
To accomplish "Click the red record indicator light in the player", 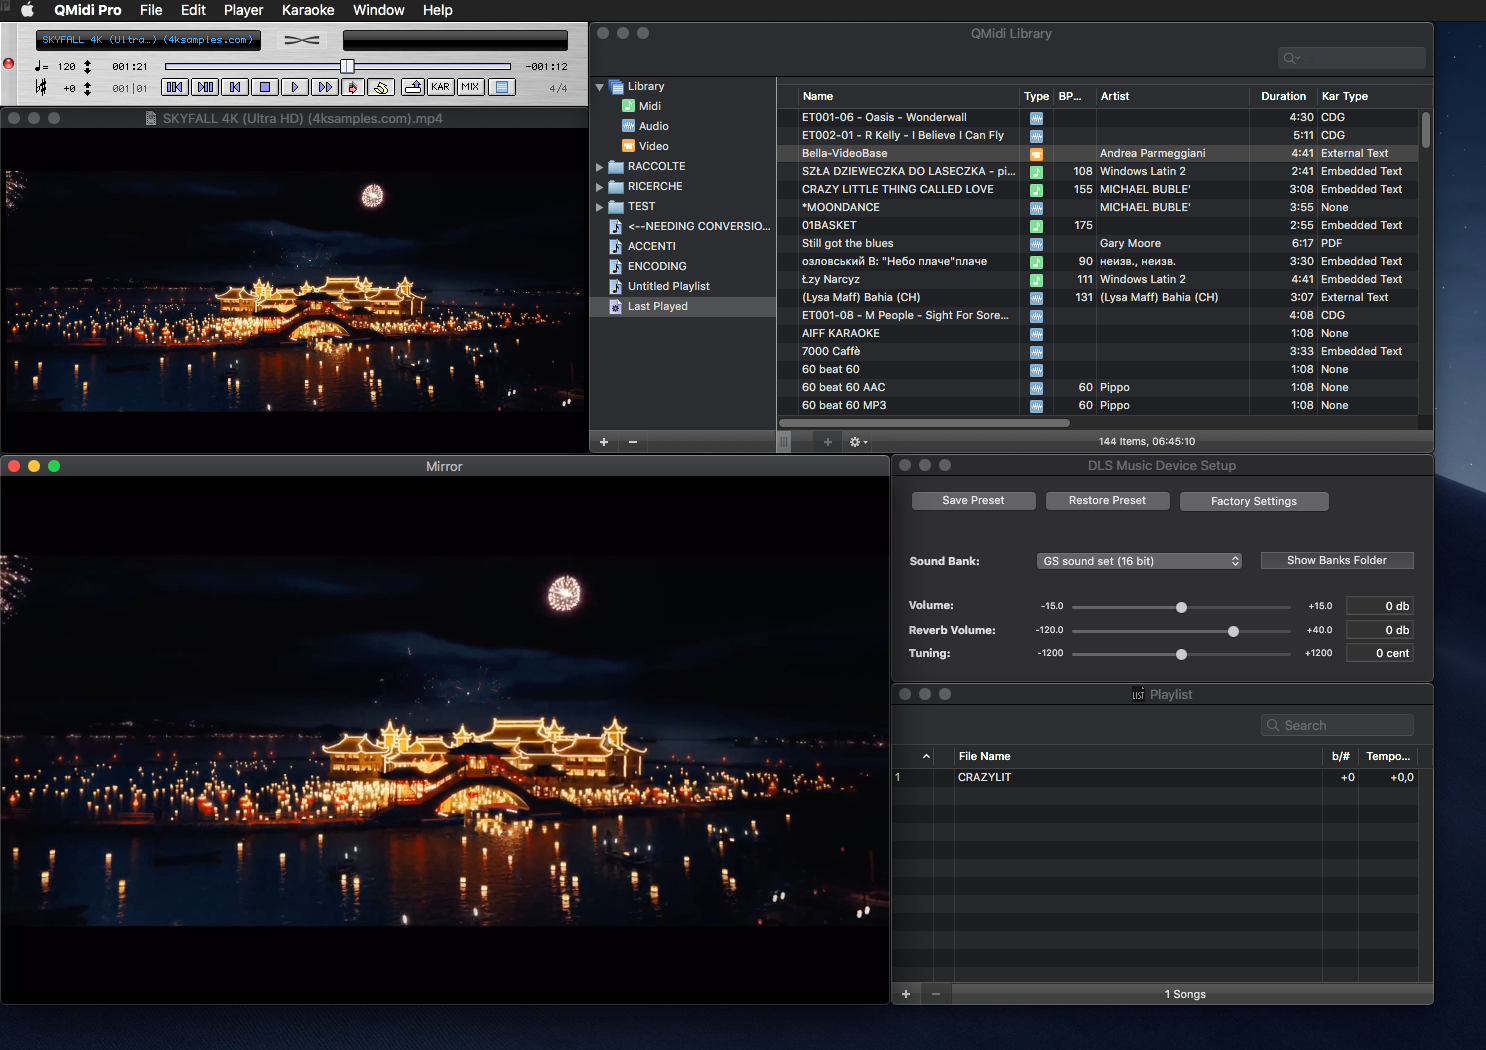I will 9,64.
